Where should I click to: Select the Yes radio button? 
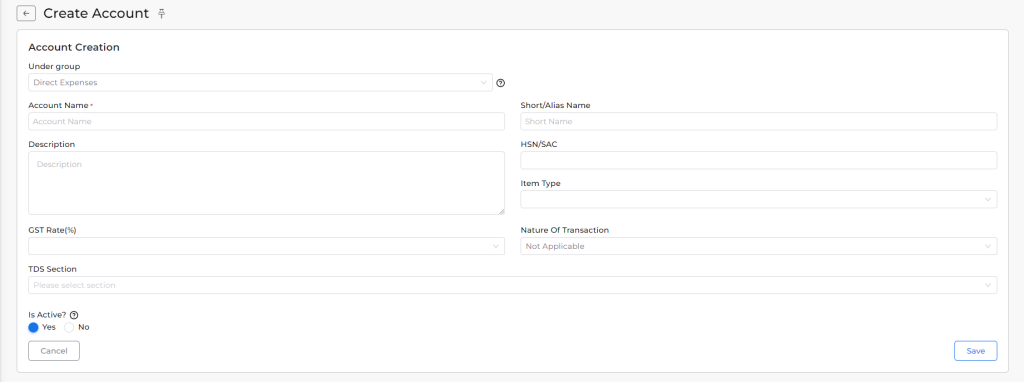[33, 327]
